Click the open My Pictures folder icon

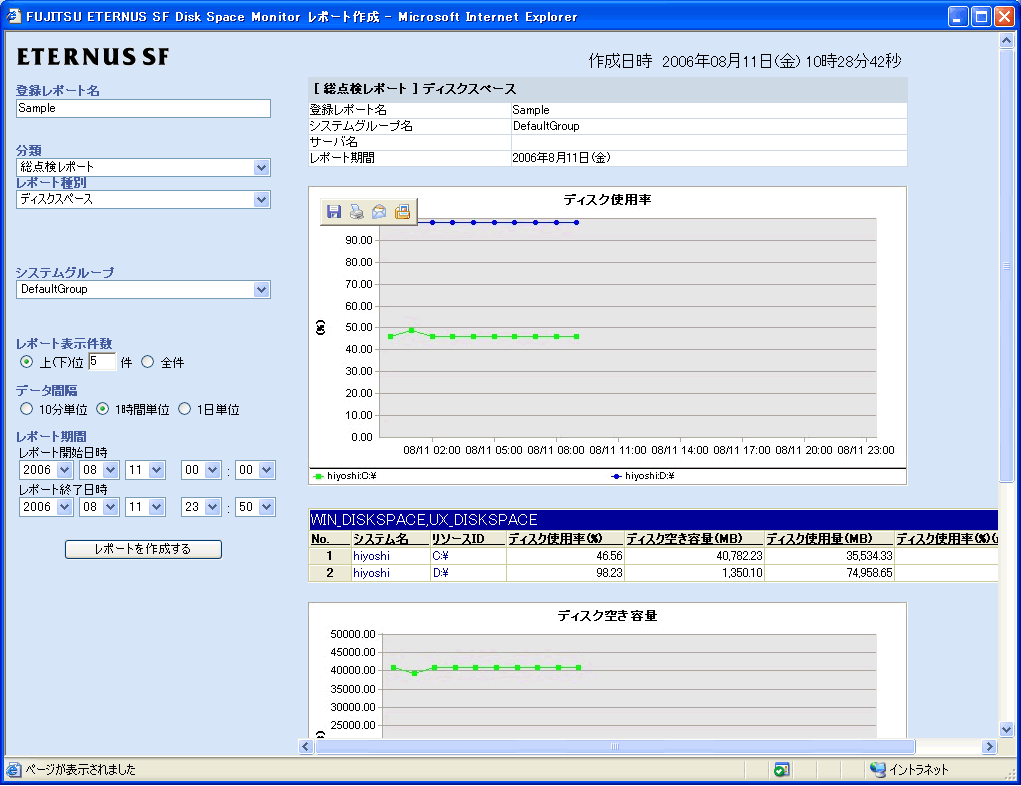click(402, 212)
